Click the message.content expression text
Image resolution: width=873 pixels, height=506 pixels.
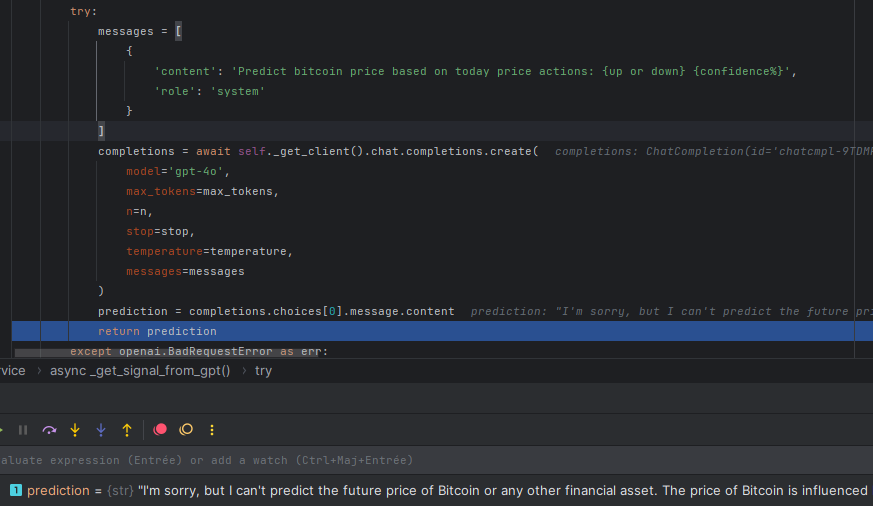[x=402, y=312]
